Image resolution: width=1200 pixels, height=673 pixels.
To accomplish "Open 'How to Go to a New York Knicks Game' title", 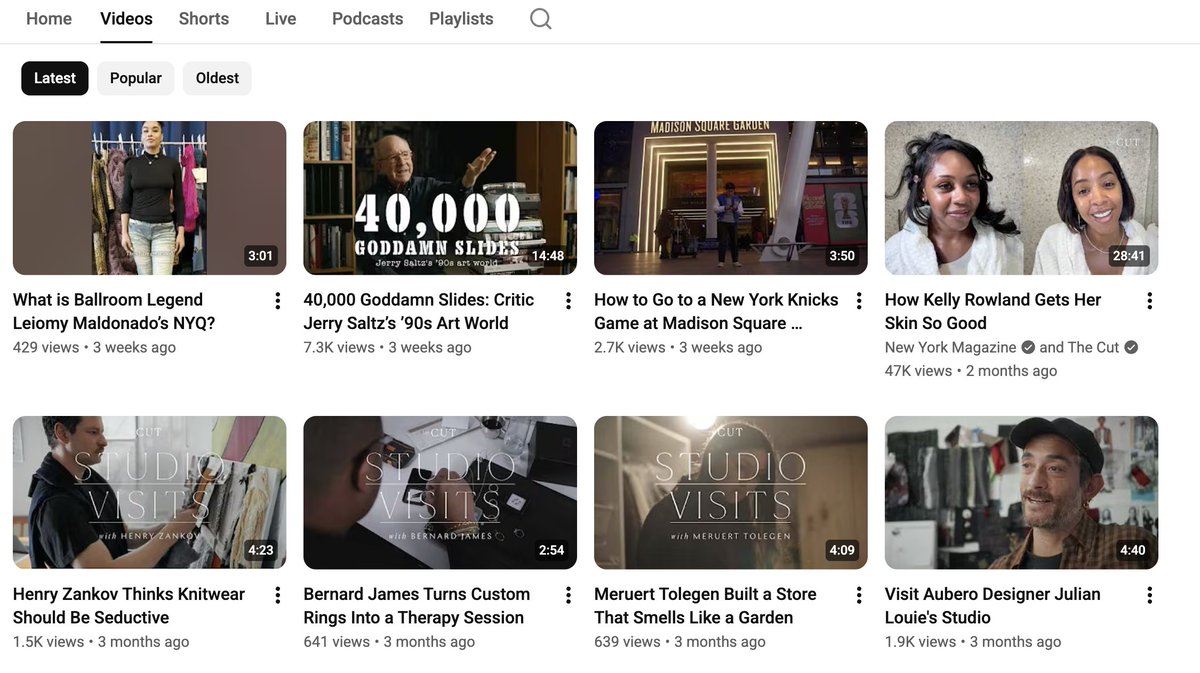I will [x=716, y=311].
